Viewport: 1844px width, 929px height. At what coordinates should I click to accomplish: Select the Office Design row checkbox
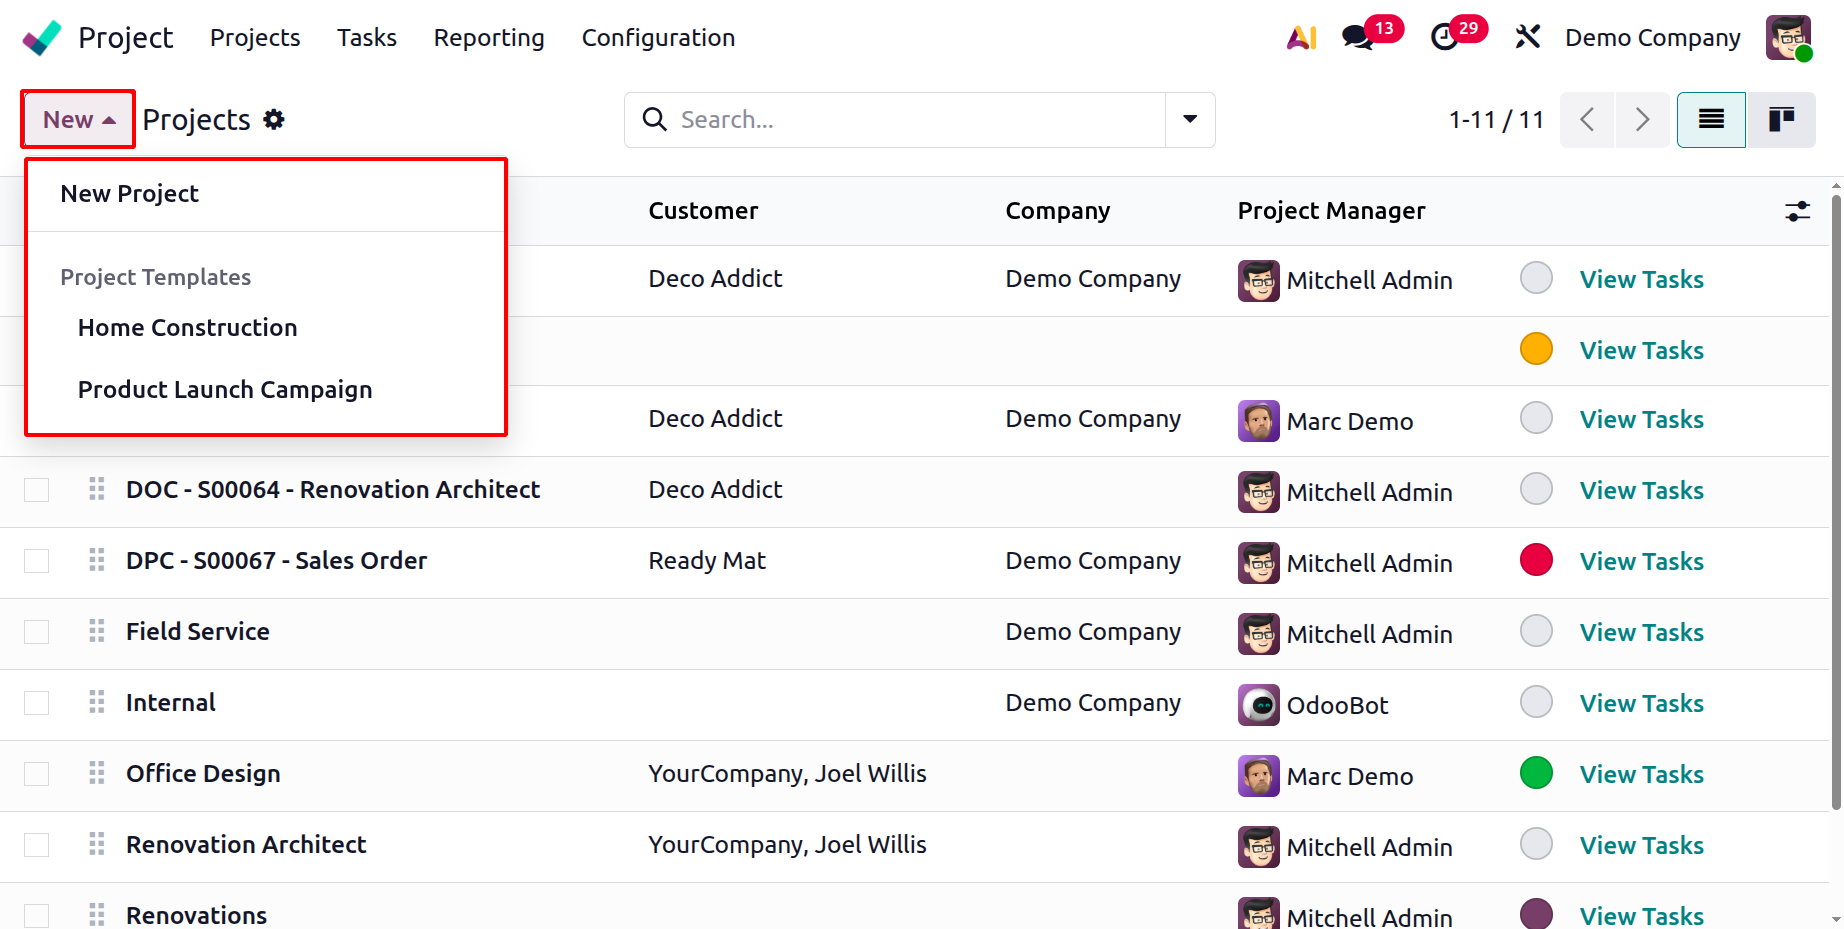[x=37, y=774]
